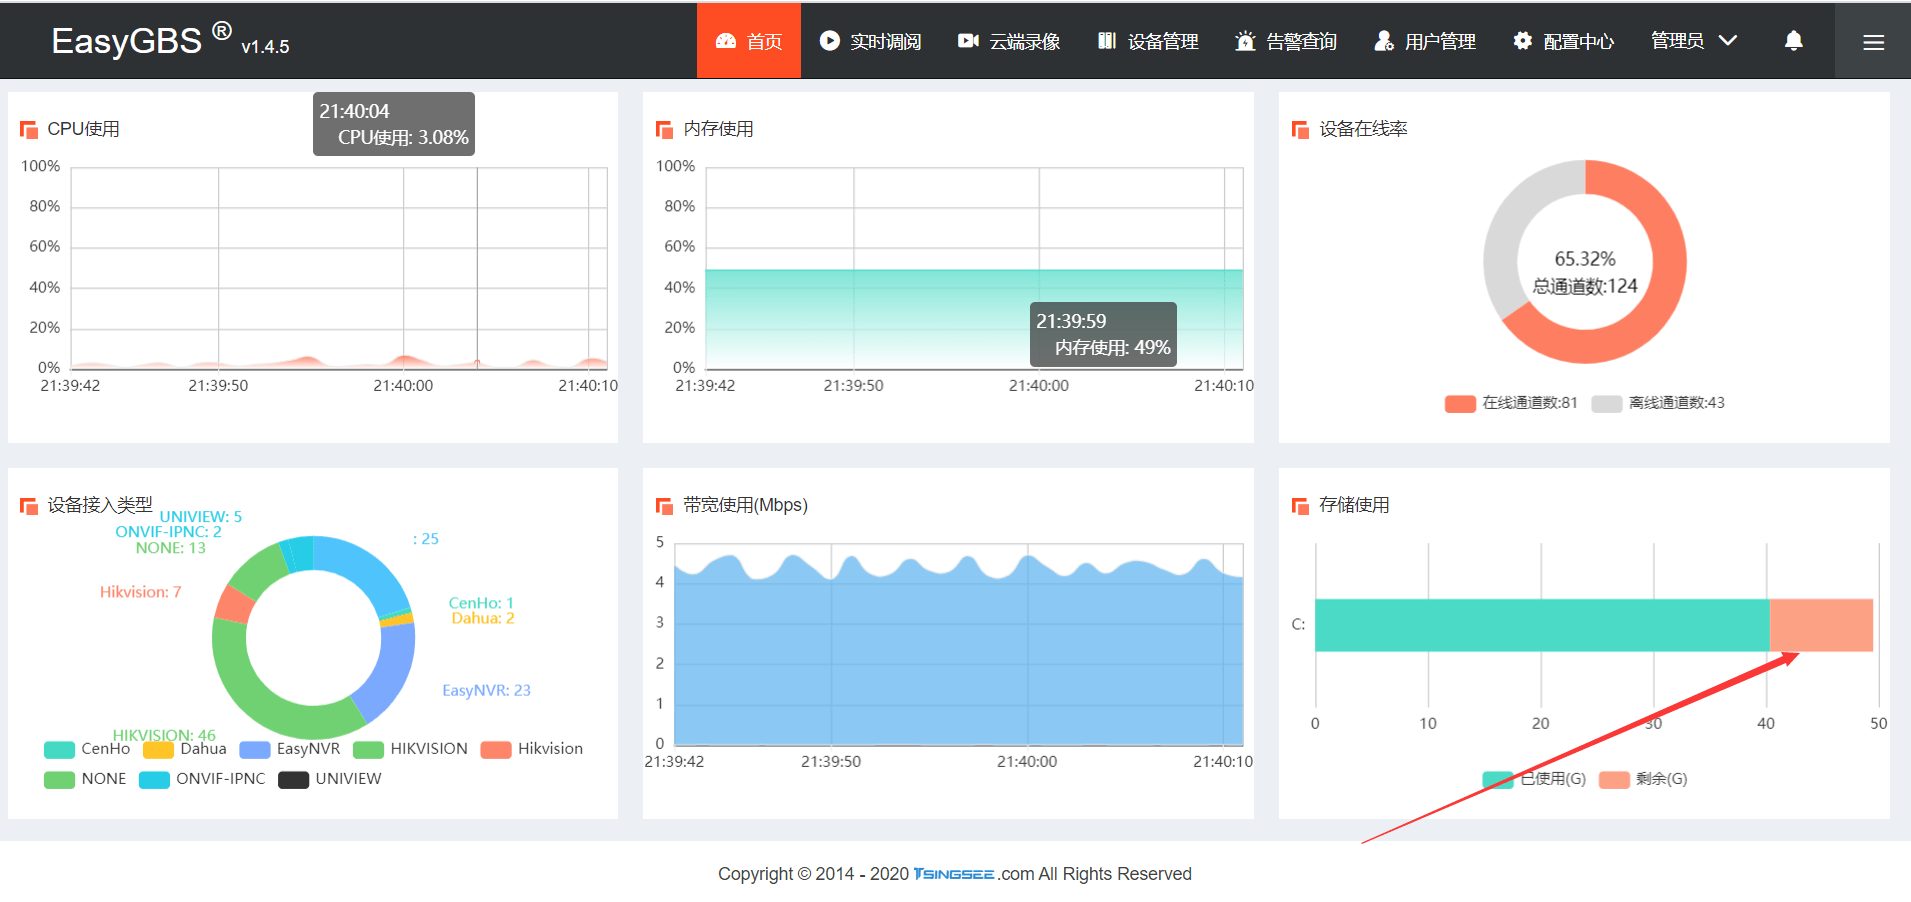Click the EasyGBS logo title
Viewport: 1911px width, 902px height.
(127, 41)
